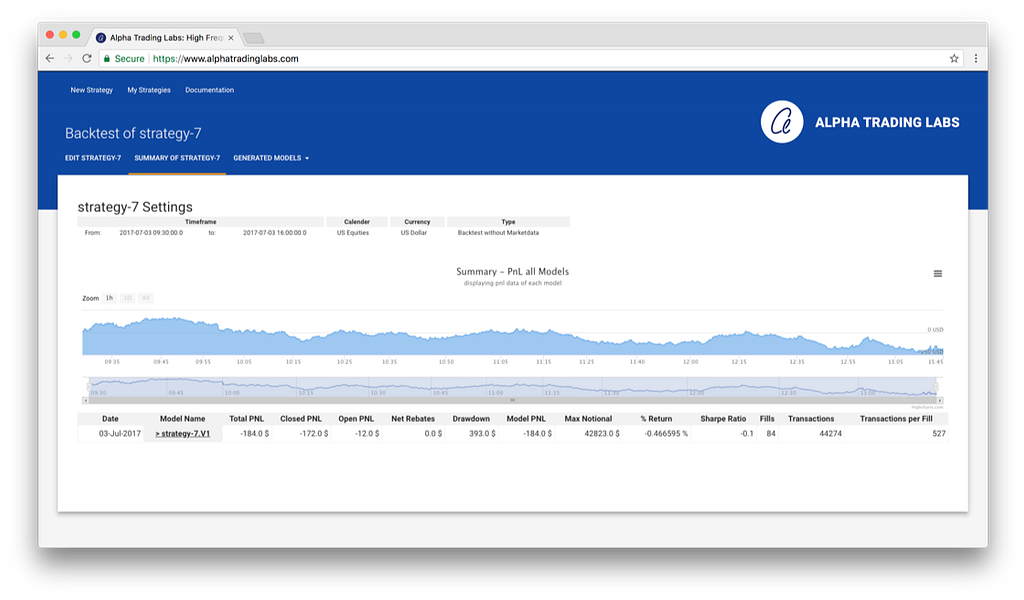Click the navigator left scroll arrow

click(85, 400)
